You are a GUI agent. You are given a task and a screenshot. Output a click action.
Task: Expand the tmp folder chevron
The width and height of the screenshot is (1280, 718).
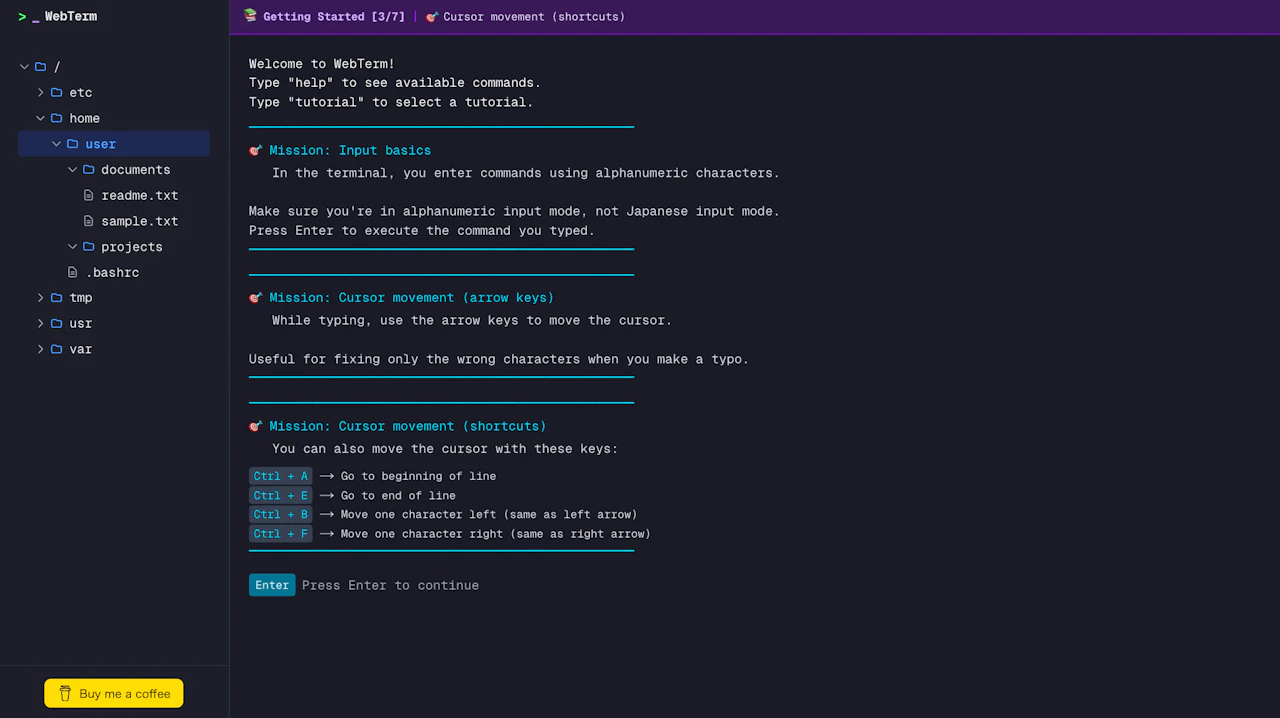click(x=40, y=298)
